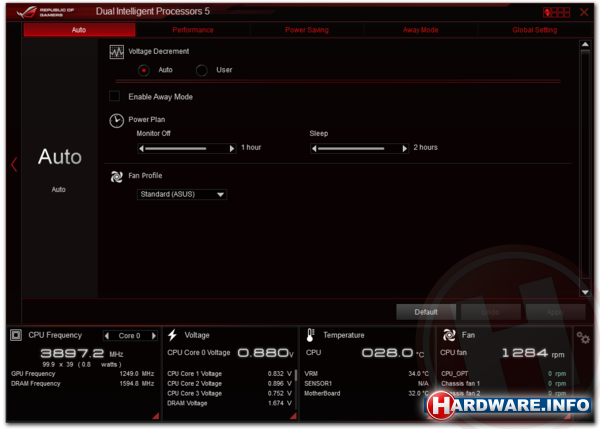
Task: Click the Temperature thermometer icon
Action: [310, 335]
